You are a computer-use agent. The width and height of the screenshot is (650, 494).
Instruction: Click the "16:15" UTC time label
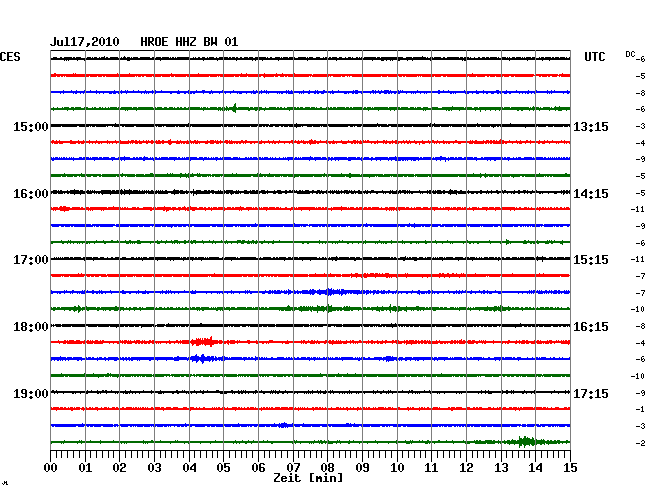tap(591, 327)
